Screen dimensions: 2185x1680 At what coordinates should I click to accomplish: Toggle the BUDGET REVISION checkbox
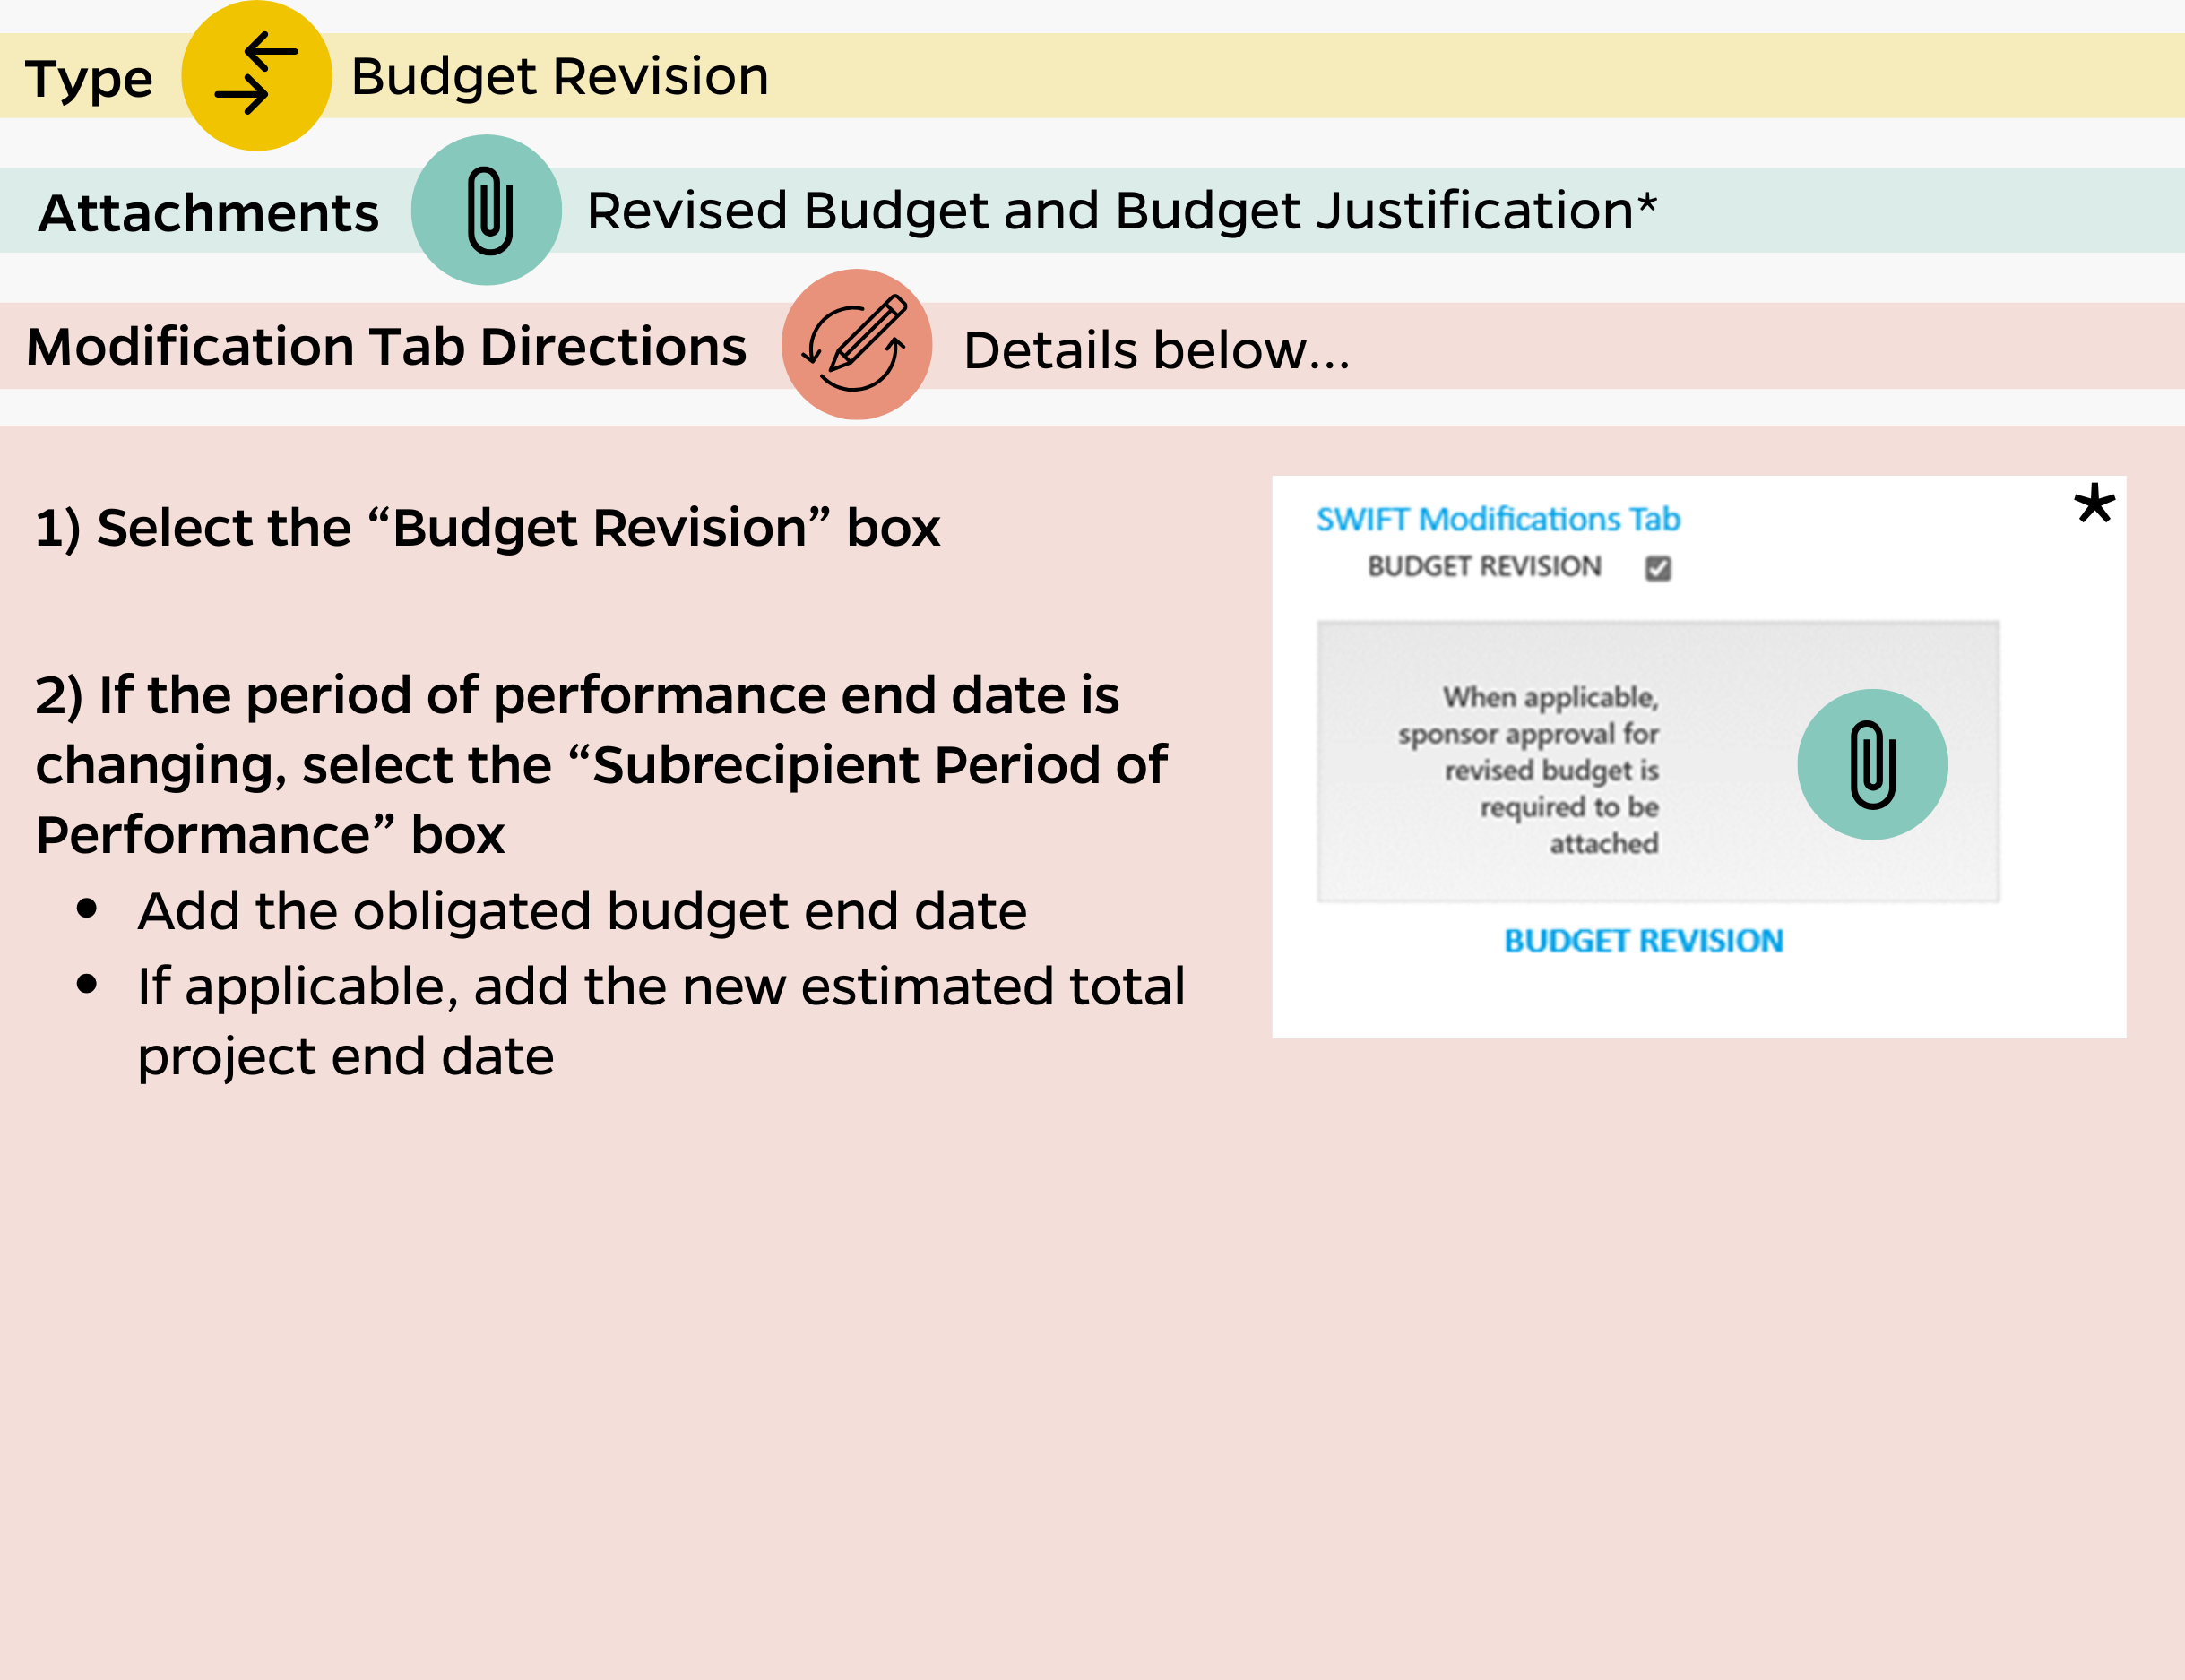[1658, 568]
